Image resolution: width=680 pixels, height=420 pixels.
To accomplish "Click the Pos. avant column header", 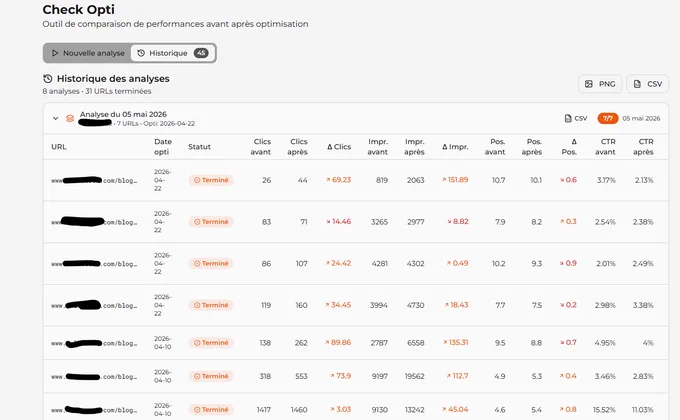I will tap(495, 147).
